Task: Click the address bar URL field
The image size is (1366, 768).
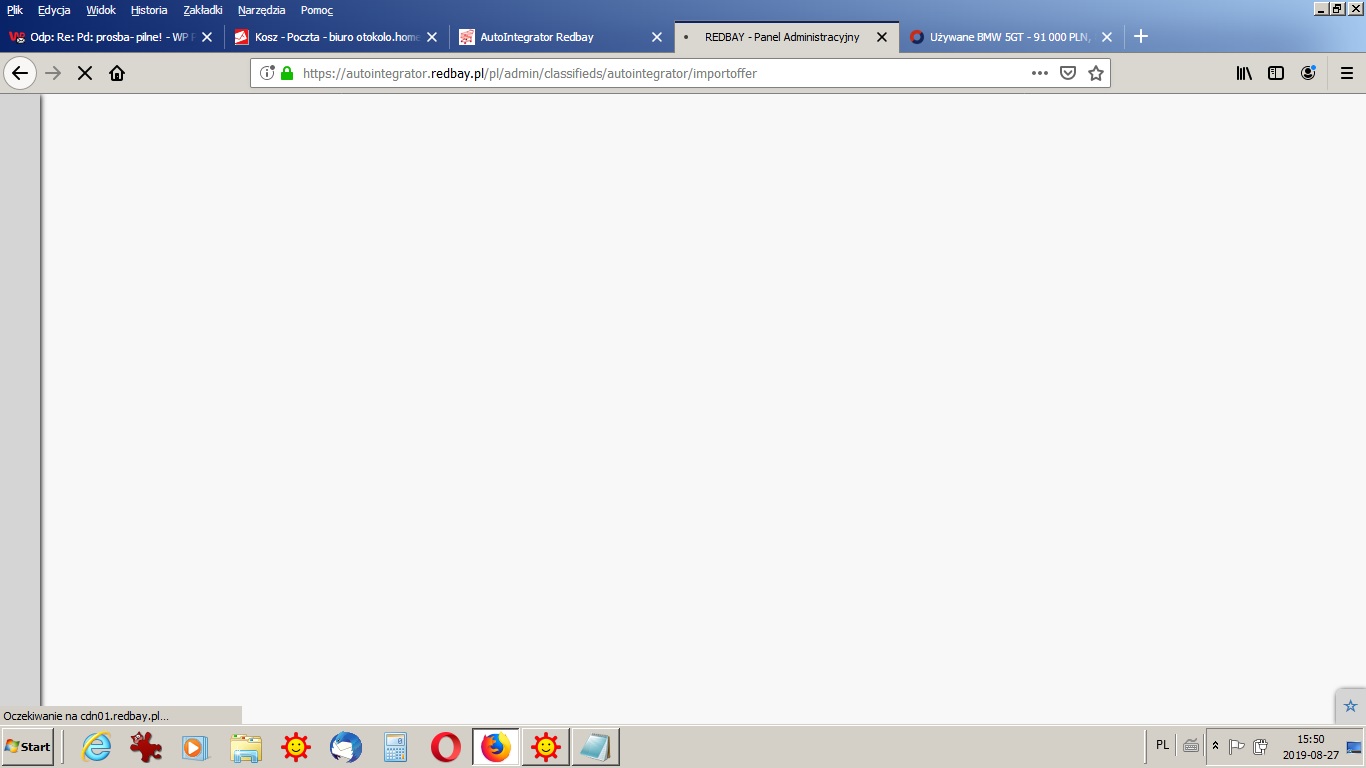Action: pyautogui.click(x=650, y=73)
